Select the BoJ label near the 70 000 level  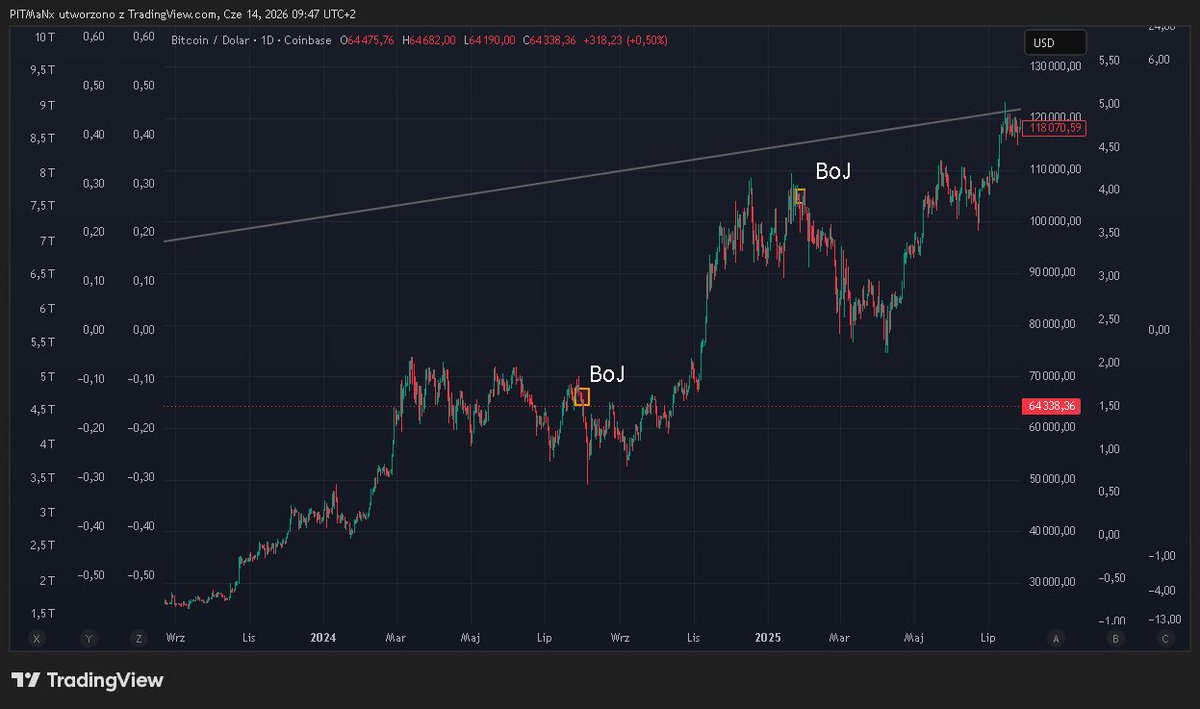point(607,374)
